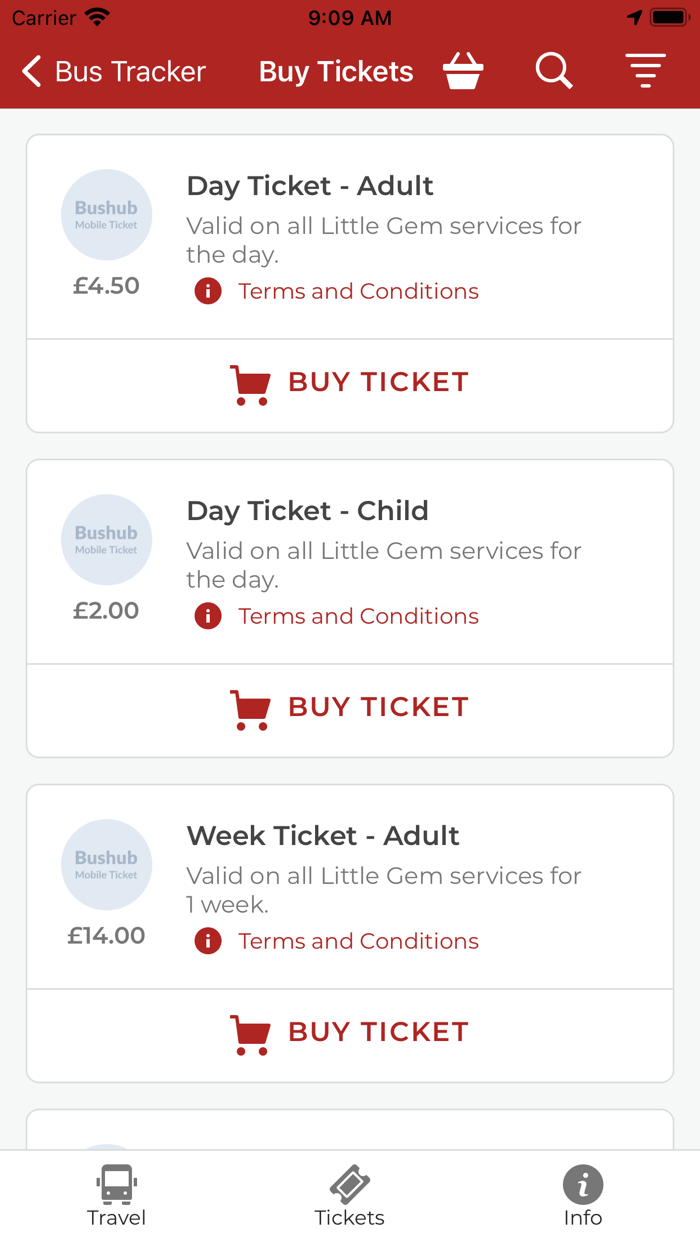Tap Bushub thumbnail on Week Ticket - Adult

pyautogui.click(x=106, y=865)
